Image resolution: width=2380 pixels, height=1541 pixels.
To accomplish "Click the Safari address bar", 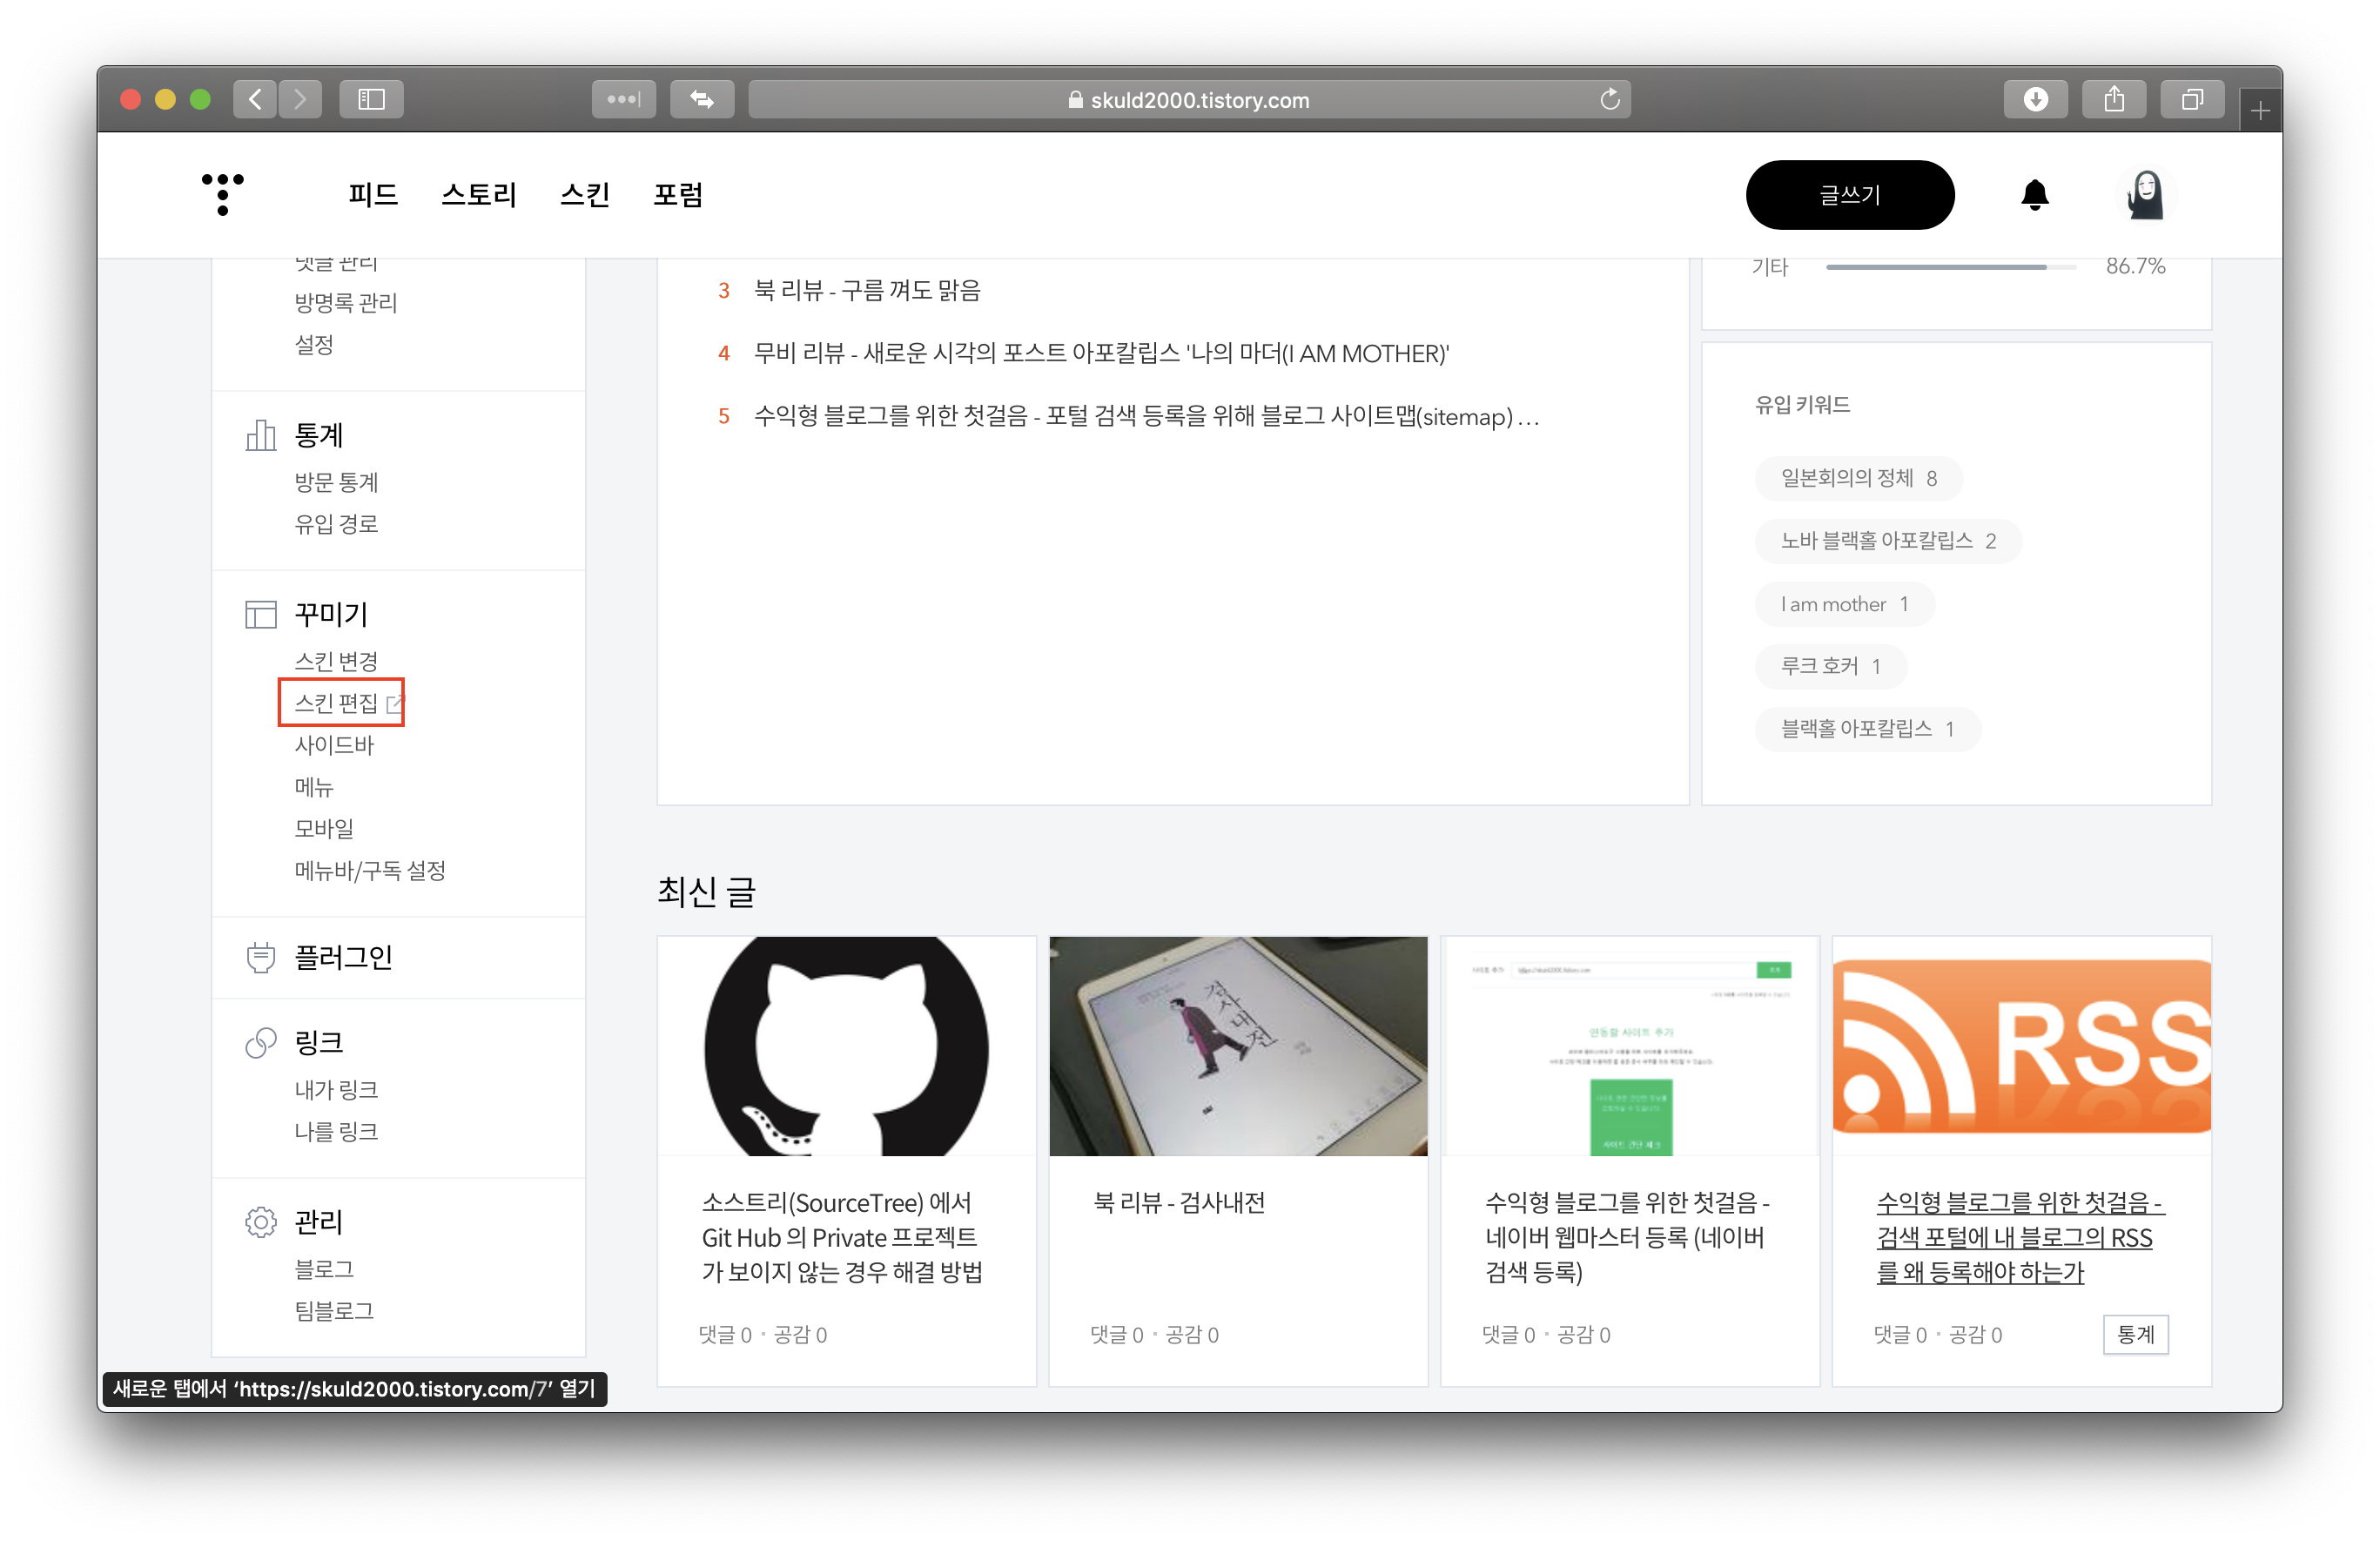I will click(1189, 99).
